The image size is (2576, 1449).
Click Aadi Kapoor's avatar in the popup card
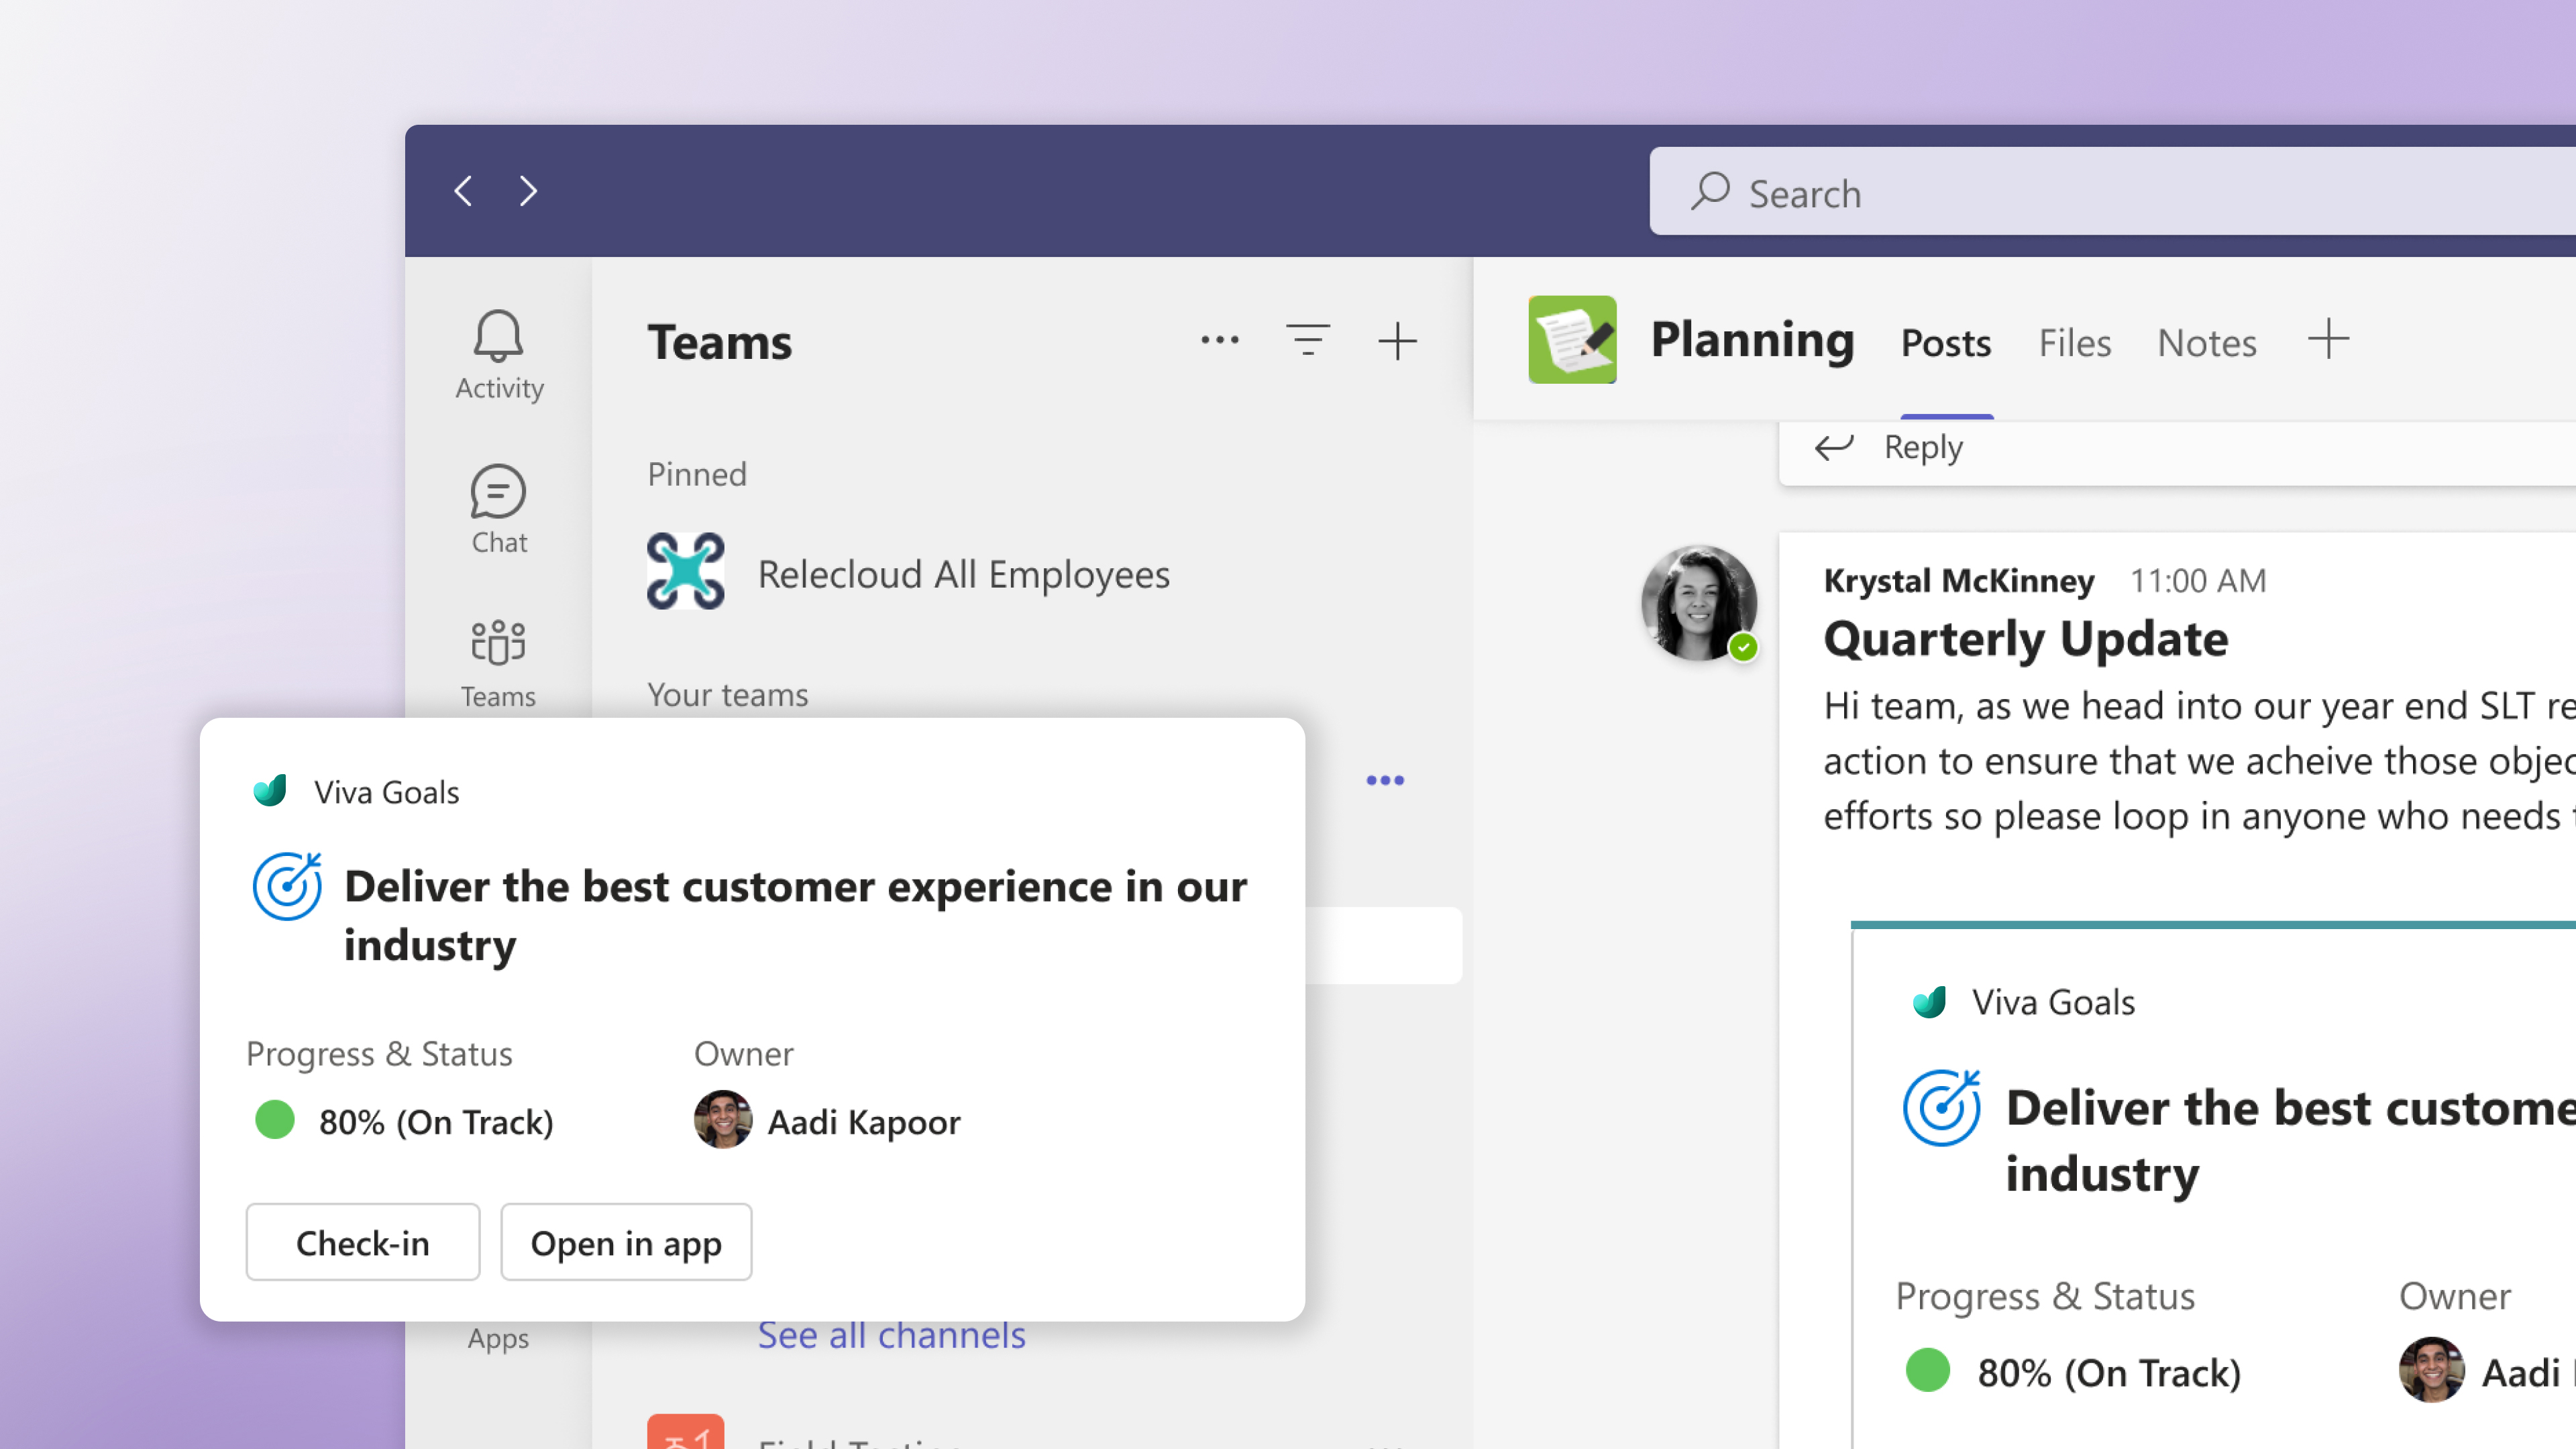[723, 1119]
